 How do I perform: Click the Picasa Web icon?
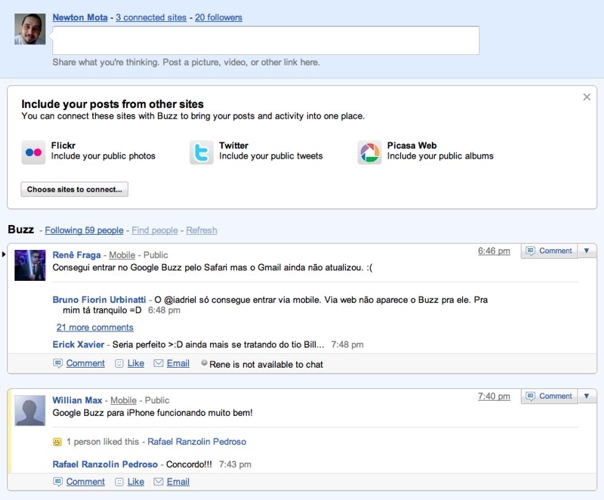(x=369, y=153)
